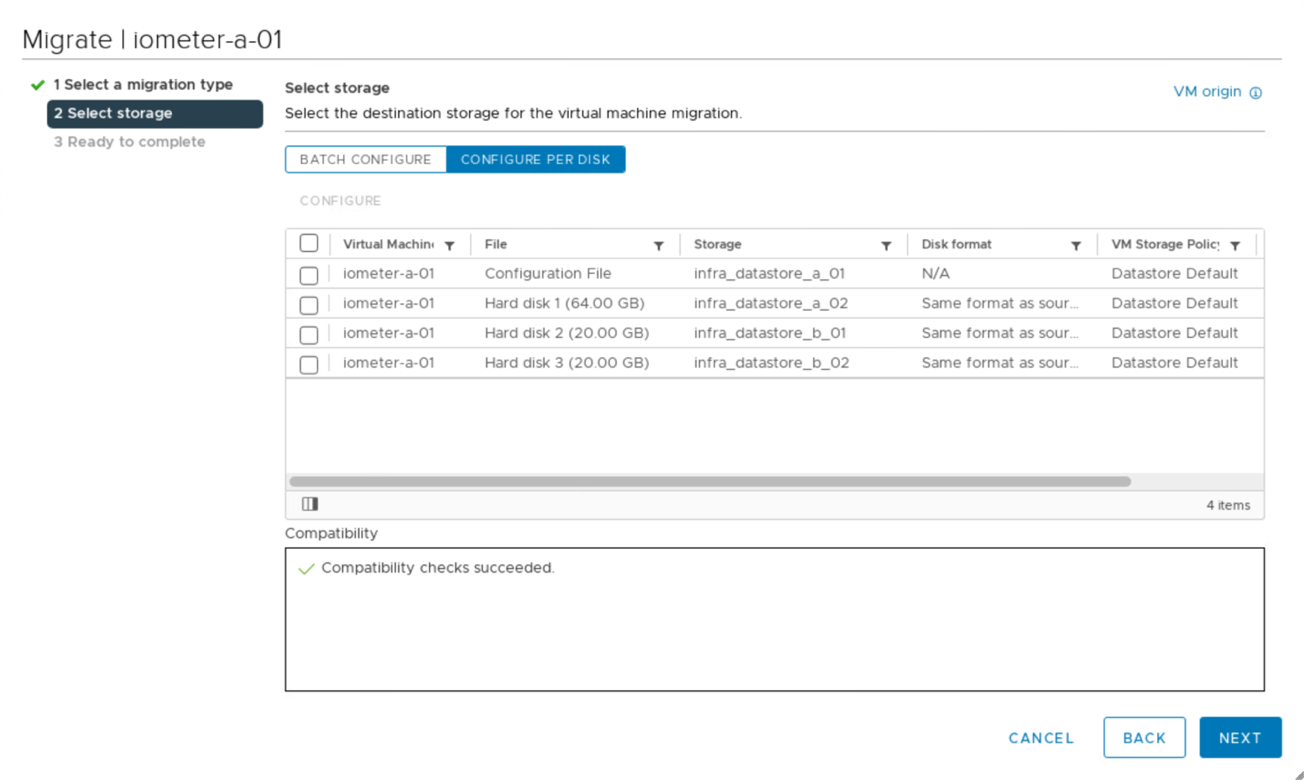Enable the Hard disk 3 row checkbox
Image resolution: width=1304 pixels, height=780 pixels.
coord(309,364)
